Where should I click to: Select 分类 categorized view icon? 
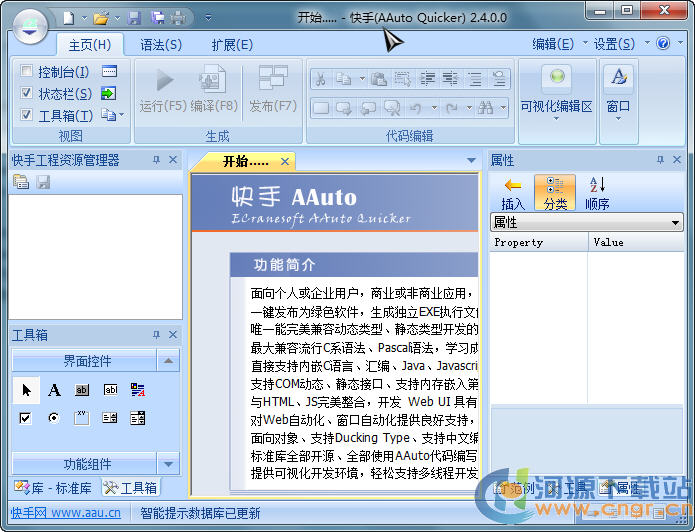554,191
